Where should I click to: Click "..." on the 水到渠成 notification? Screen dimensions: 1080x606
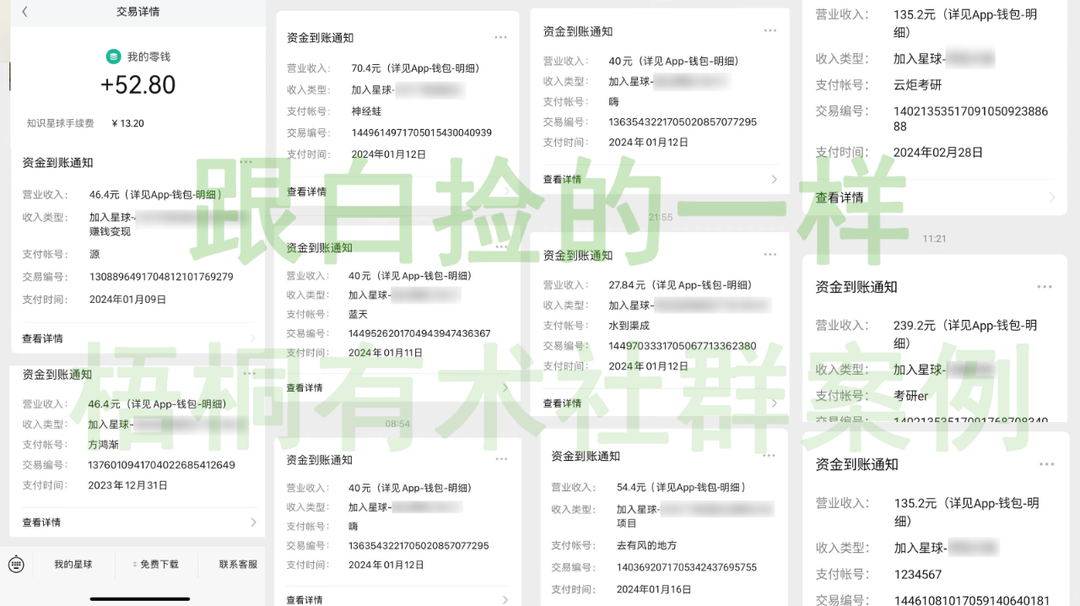pyautogui.click(x=768, y=254)
